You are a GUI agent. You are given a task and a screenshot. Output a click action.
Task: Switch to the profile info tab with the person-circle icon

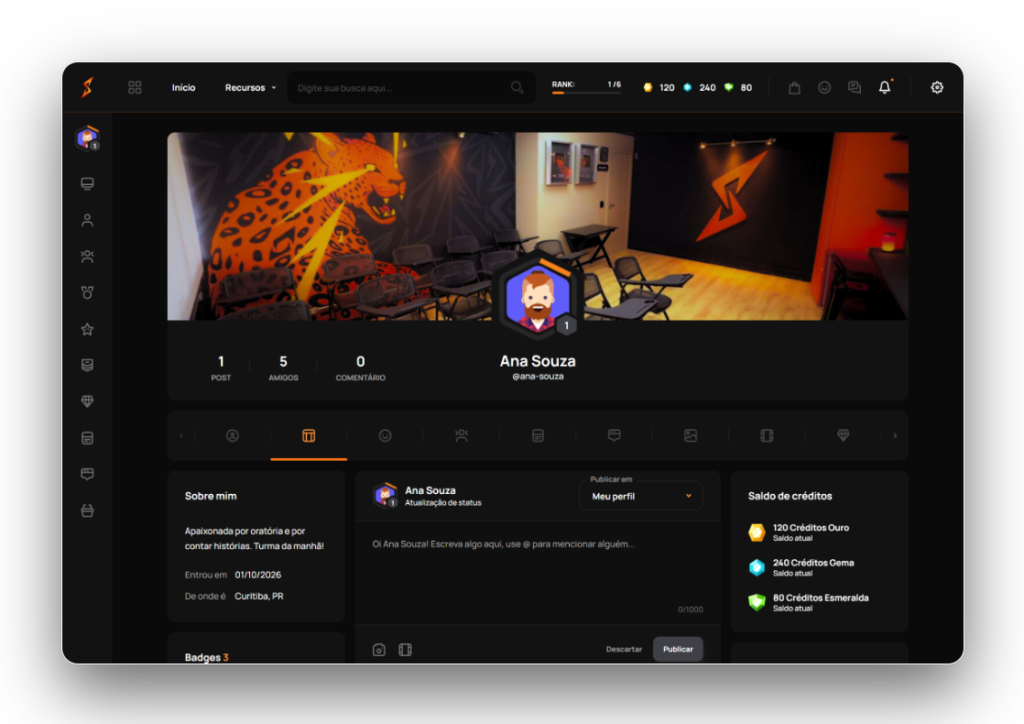tap(232, 435)
